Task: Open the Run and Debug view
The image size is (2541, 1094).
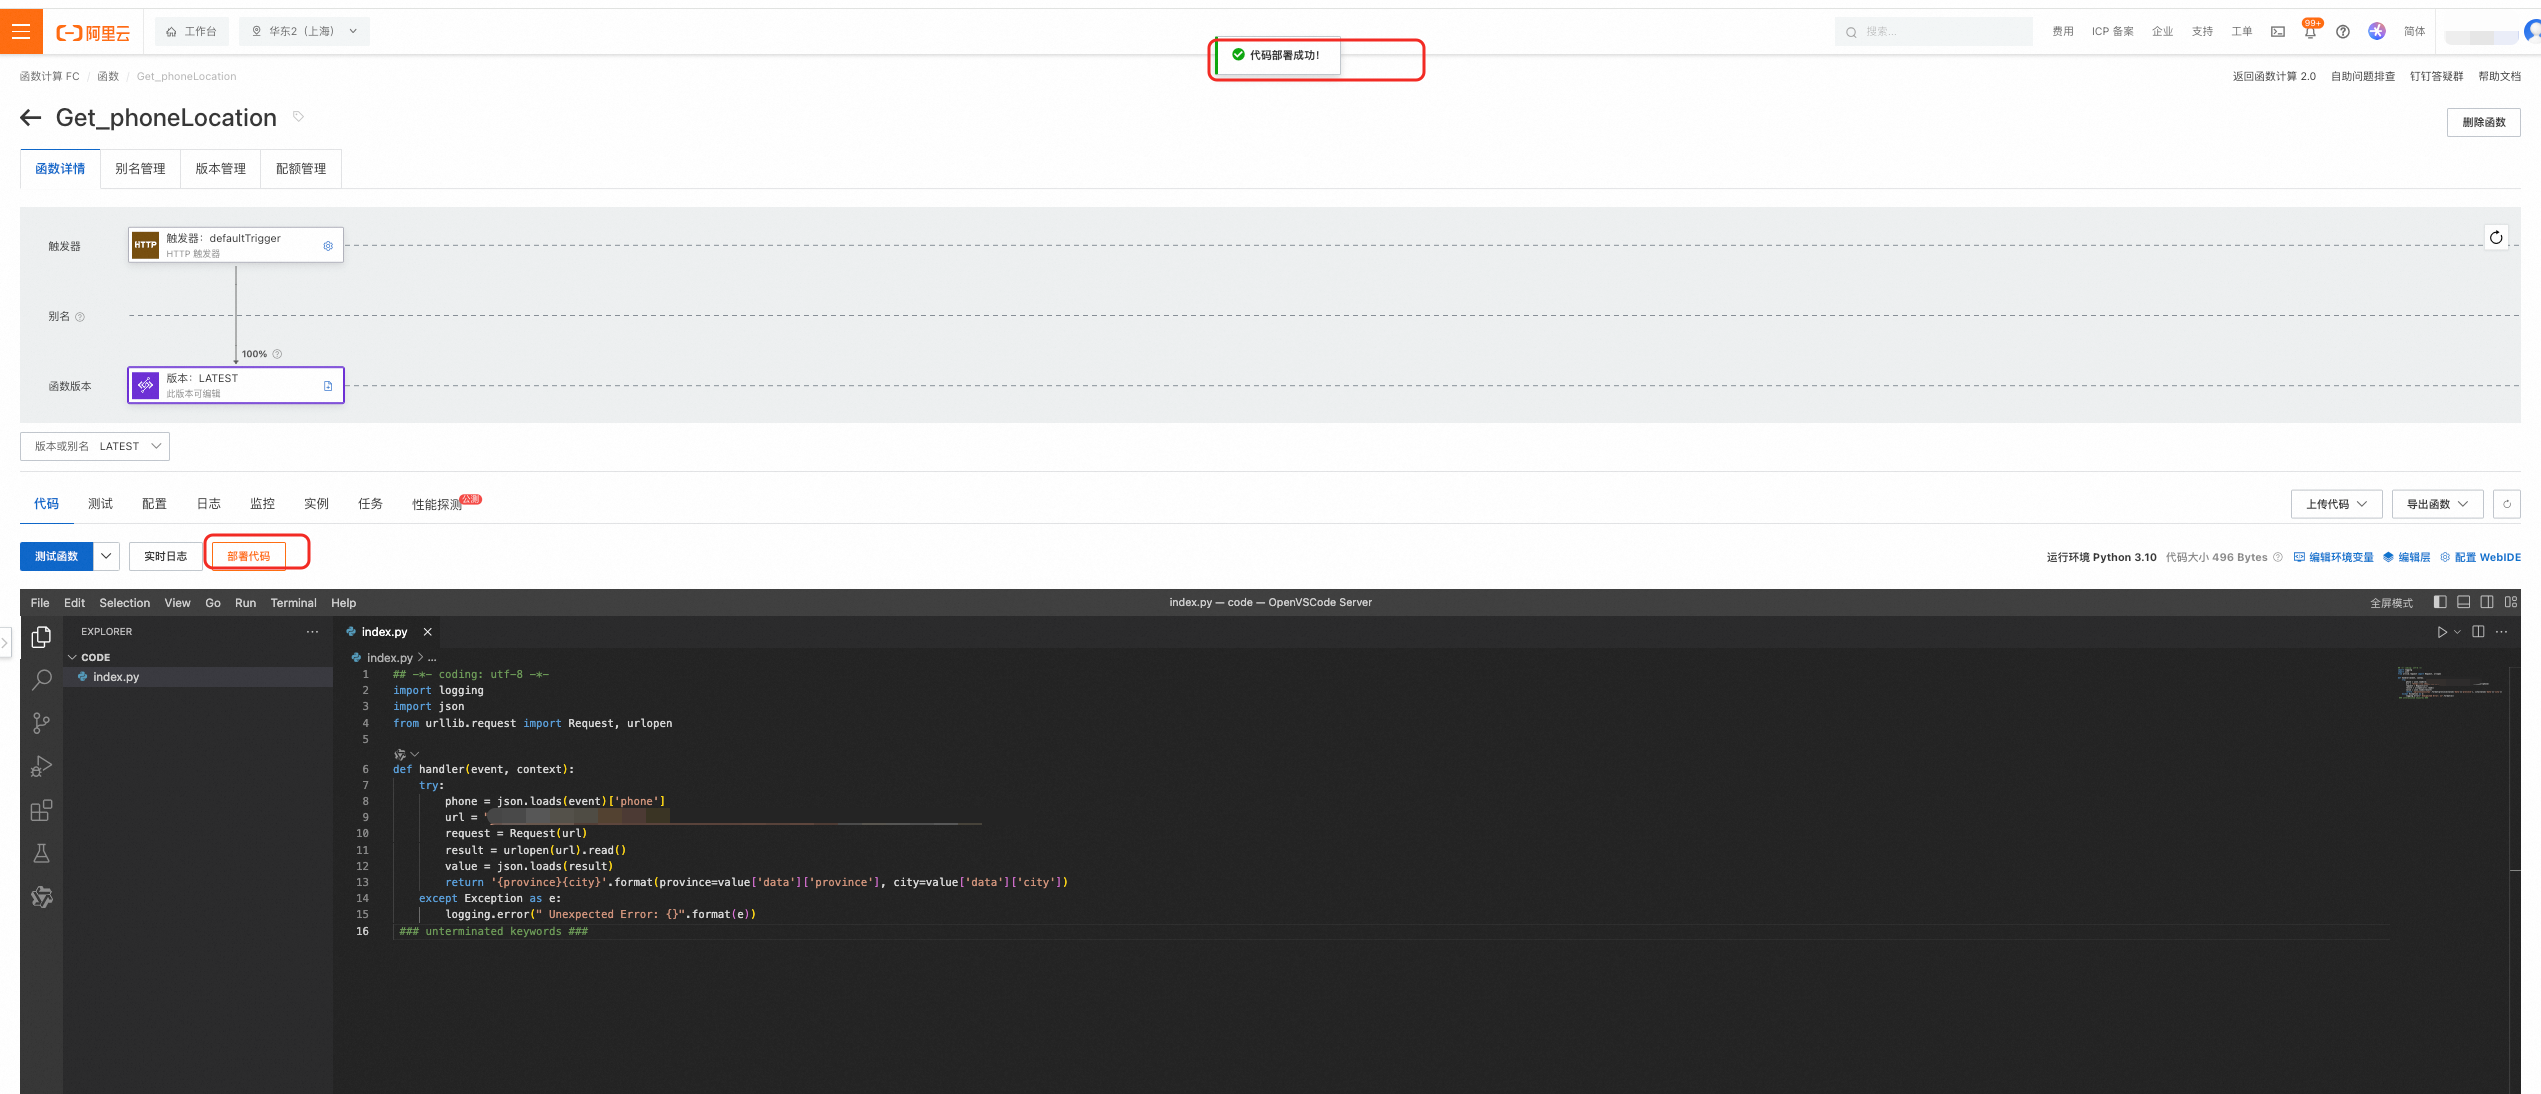Action: 41,767
